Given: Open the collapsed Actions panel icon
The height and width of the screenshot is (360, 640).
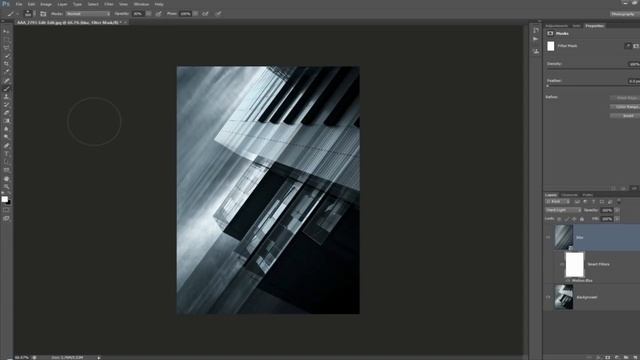Looking at the screenshot, I should click(536, 39).
